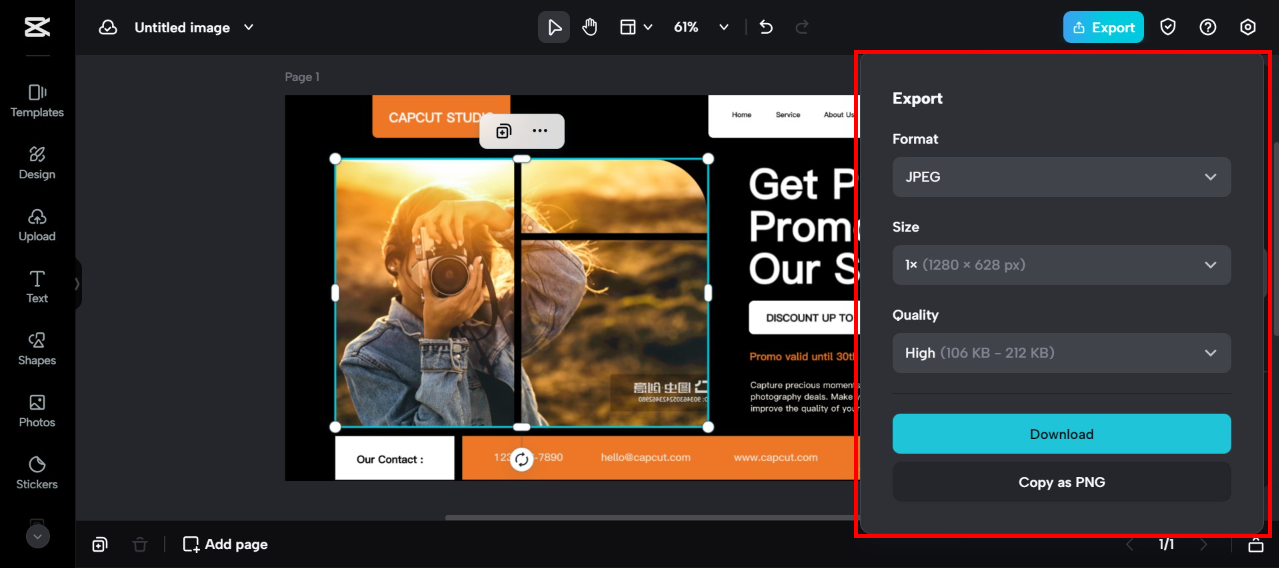Expand more sidebar tools with down arrow
The width and height of the screenshot is (1279, 568).
pos(37,536)
